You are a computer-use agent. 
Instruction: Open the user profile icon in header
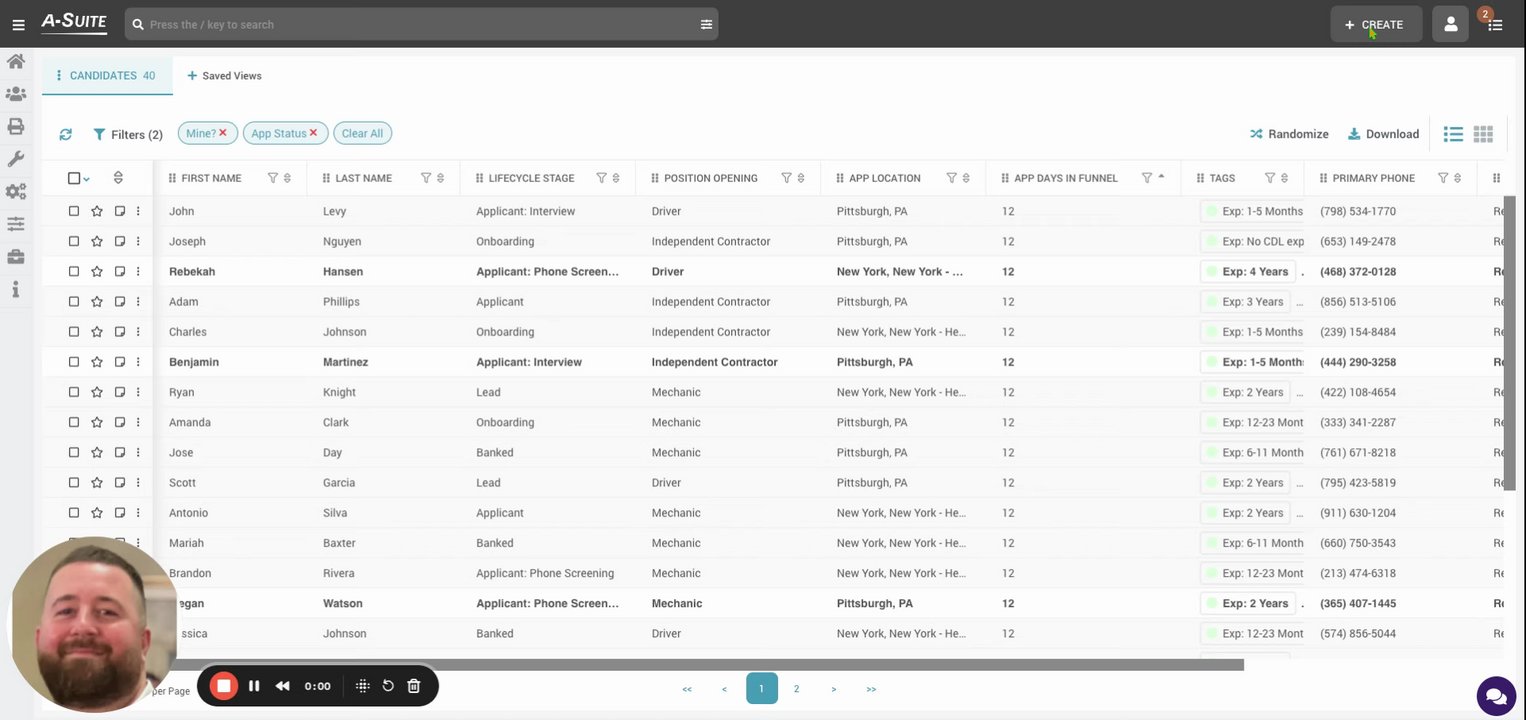click(1450, 24)
